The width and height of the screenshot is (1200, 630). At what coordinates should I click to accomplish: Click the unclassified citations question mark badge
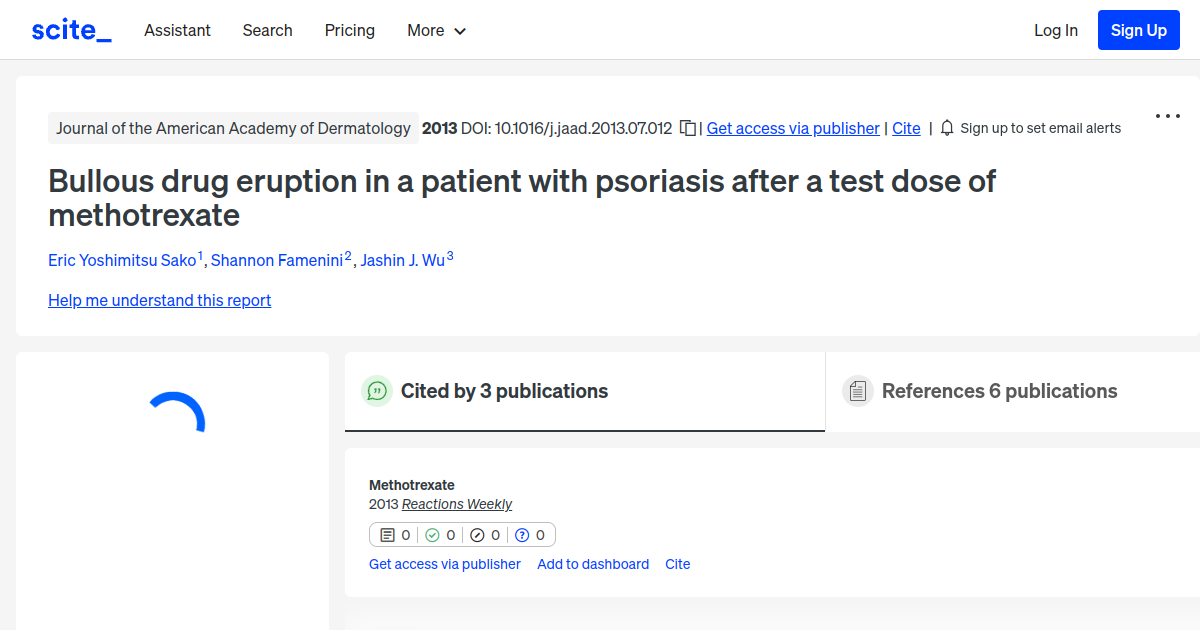532,534
